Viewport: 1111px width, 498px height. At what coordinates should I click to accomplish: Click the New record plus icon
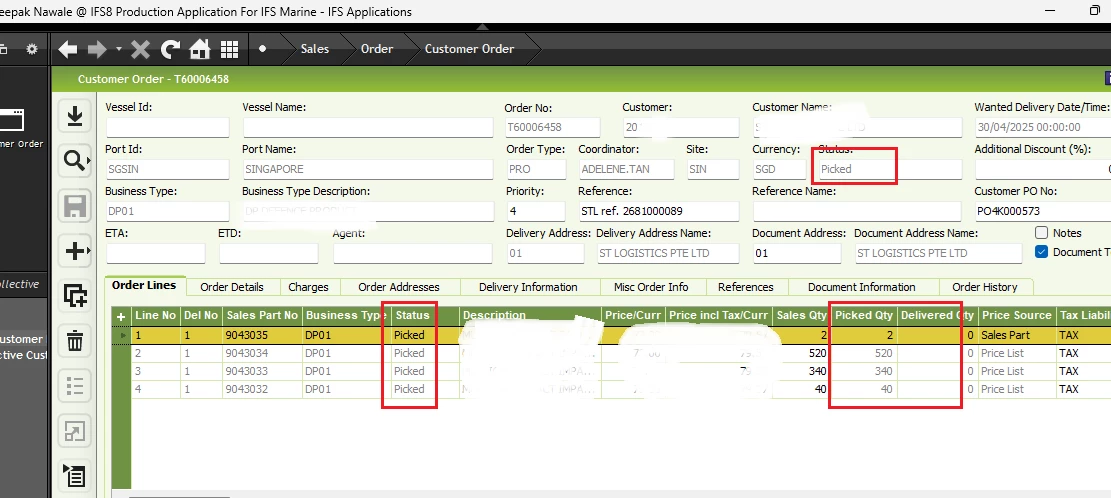tap(75, 250)
